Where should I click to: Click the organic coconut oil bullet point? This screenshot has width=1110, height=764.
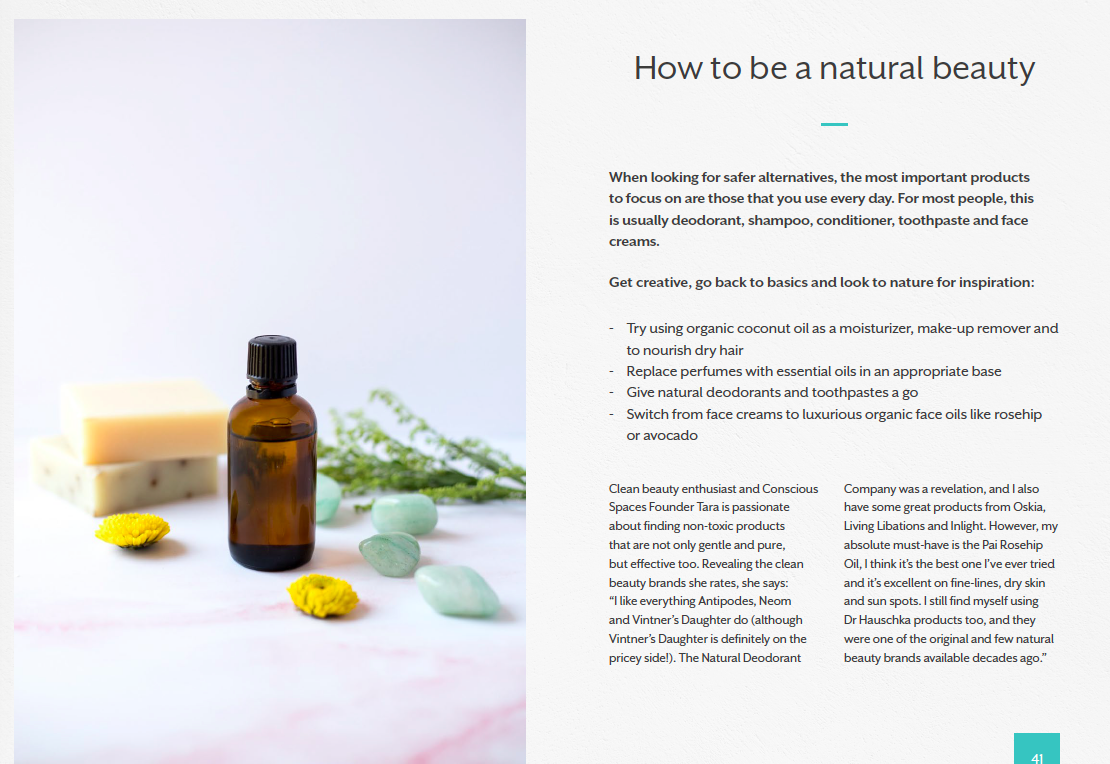pyautogui.click(x=834, y=339)
